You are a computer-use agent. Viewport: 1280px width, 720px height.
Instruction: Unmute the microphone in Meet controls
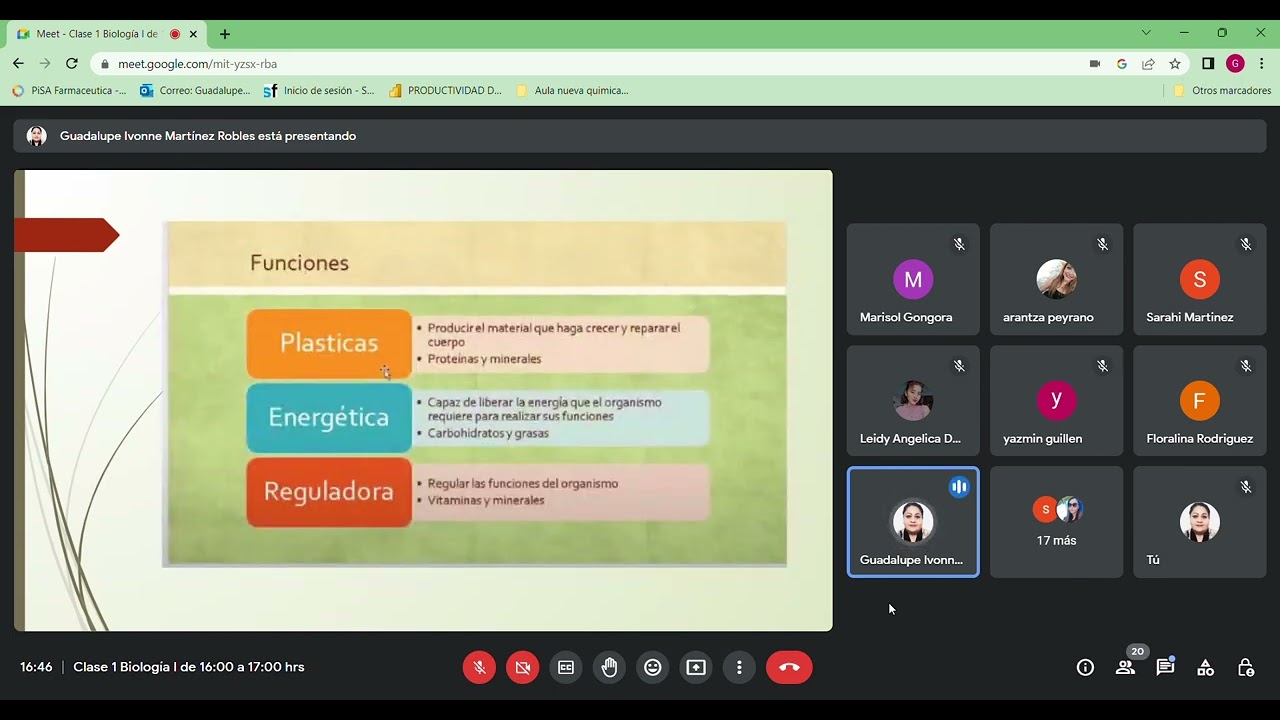point(479,667)
